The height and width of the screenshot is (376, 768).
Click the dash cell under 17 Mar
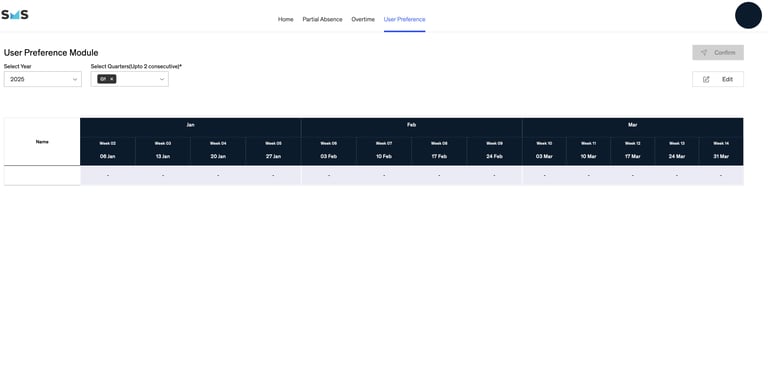(633, 176)
